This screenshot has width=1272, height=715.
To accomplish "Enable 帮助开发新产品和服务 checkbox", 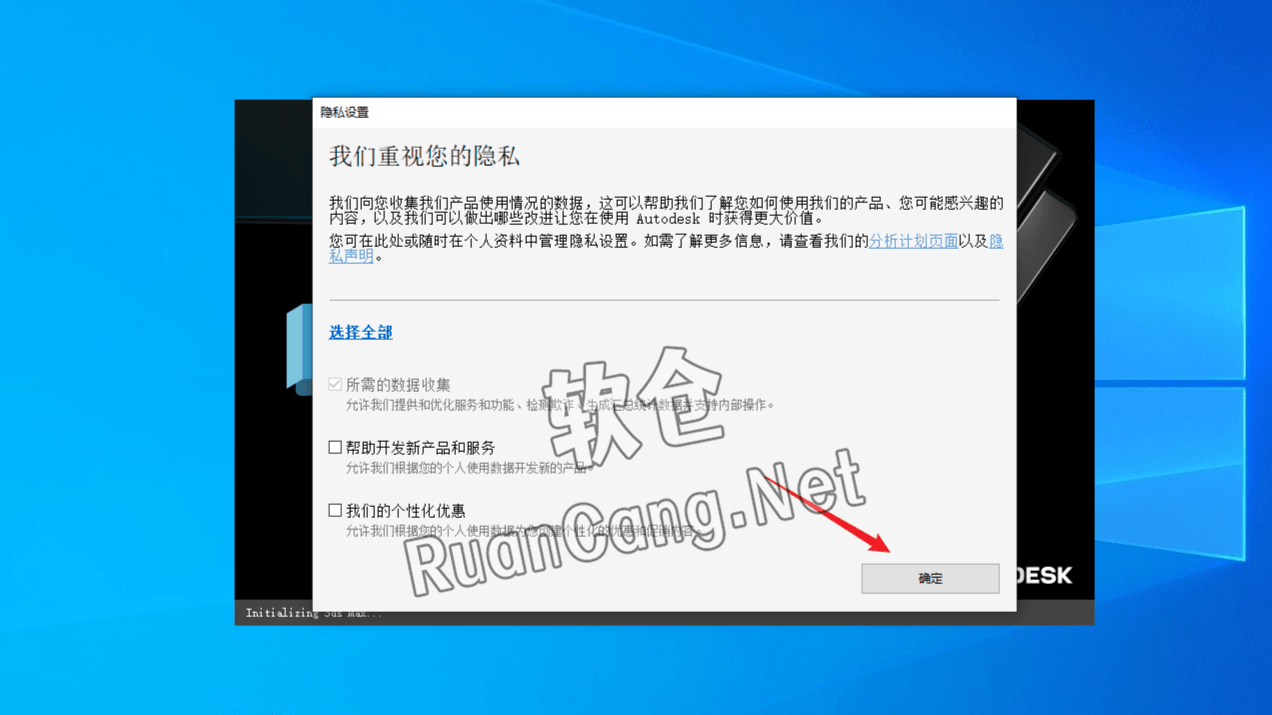I will pyautogui.click(x=335, y=447).
